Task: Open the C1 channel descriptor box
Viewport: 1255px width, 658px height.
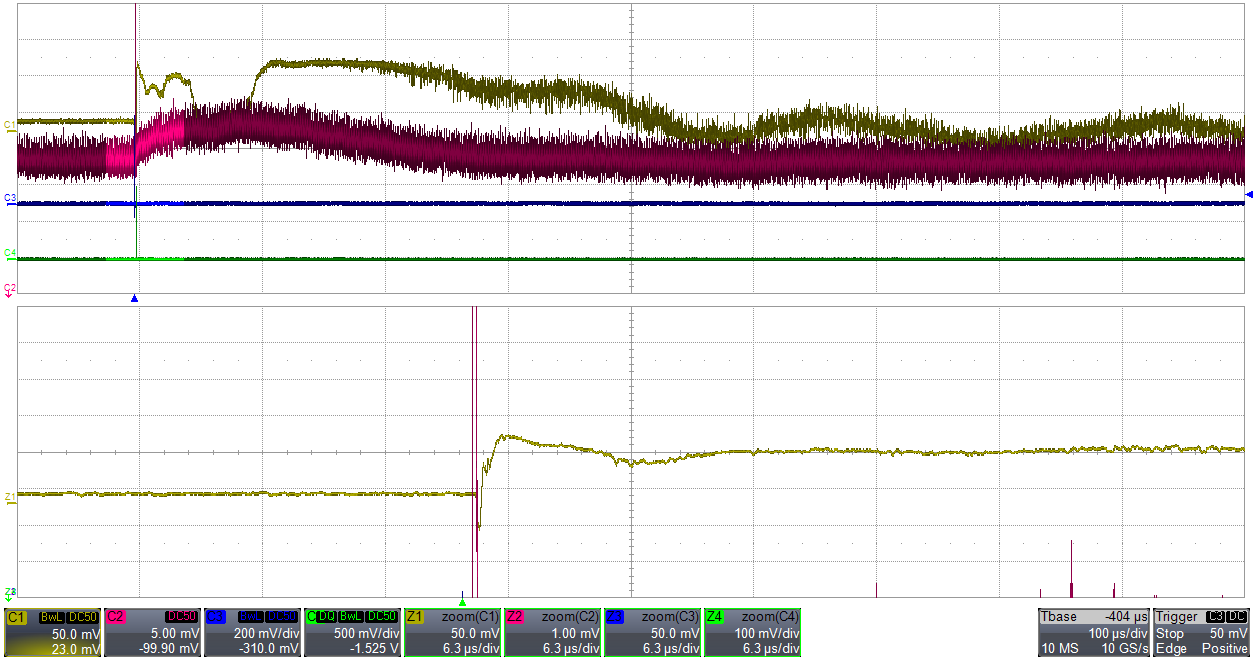Action: point(53,633)
